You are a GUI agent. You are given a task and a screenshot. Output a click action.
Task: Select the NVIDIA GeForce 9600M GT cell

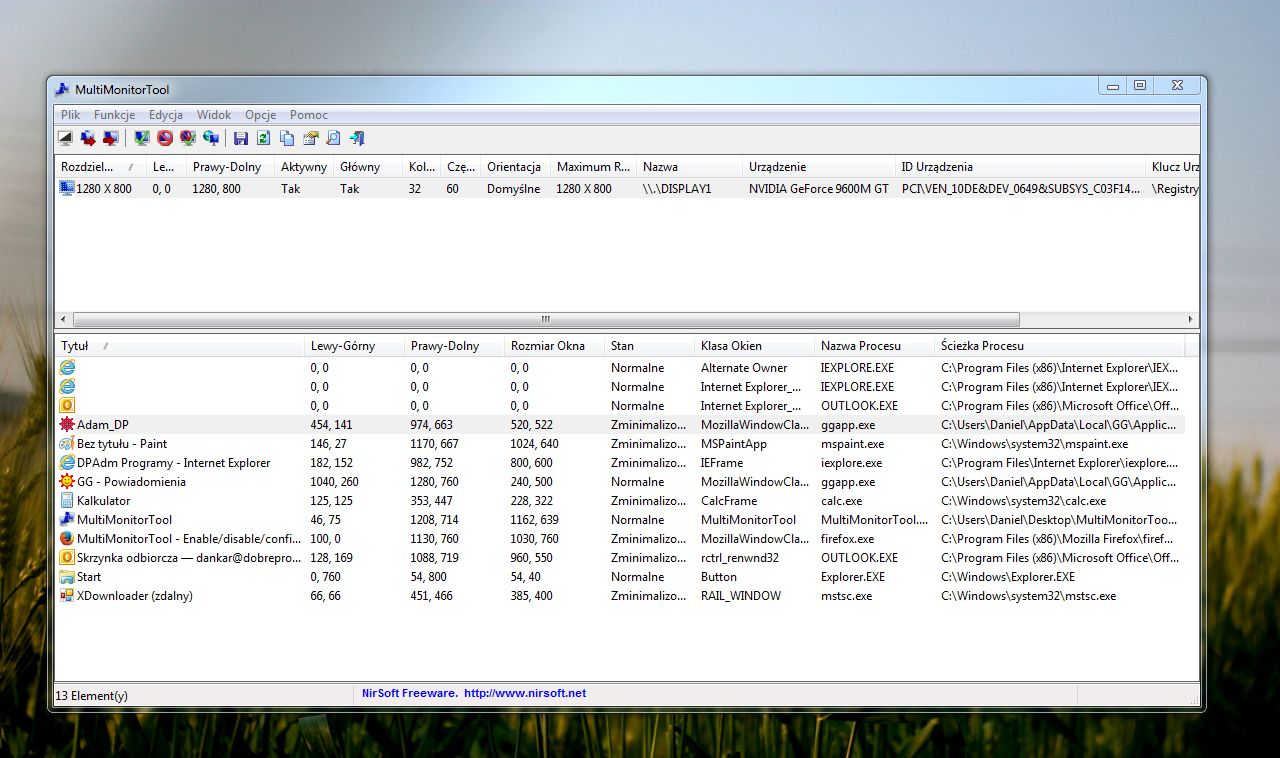[819, 188]
